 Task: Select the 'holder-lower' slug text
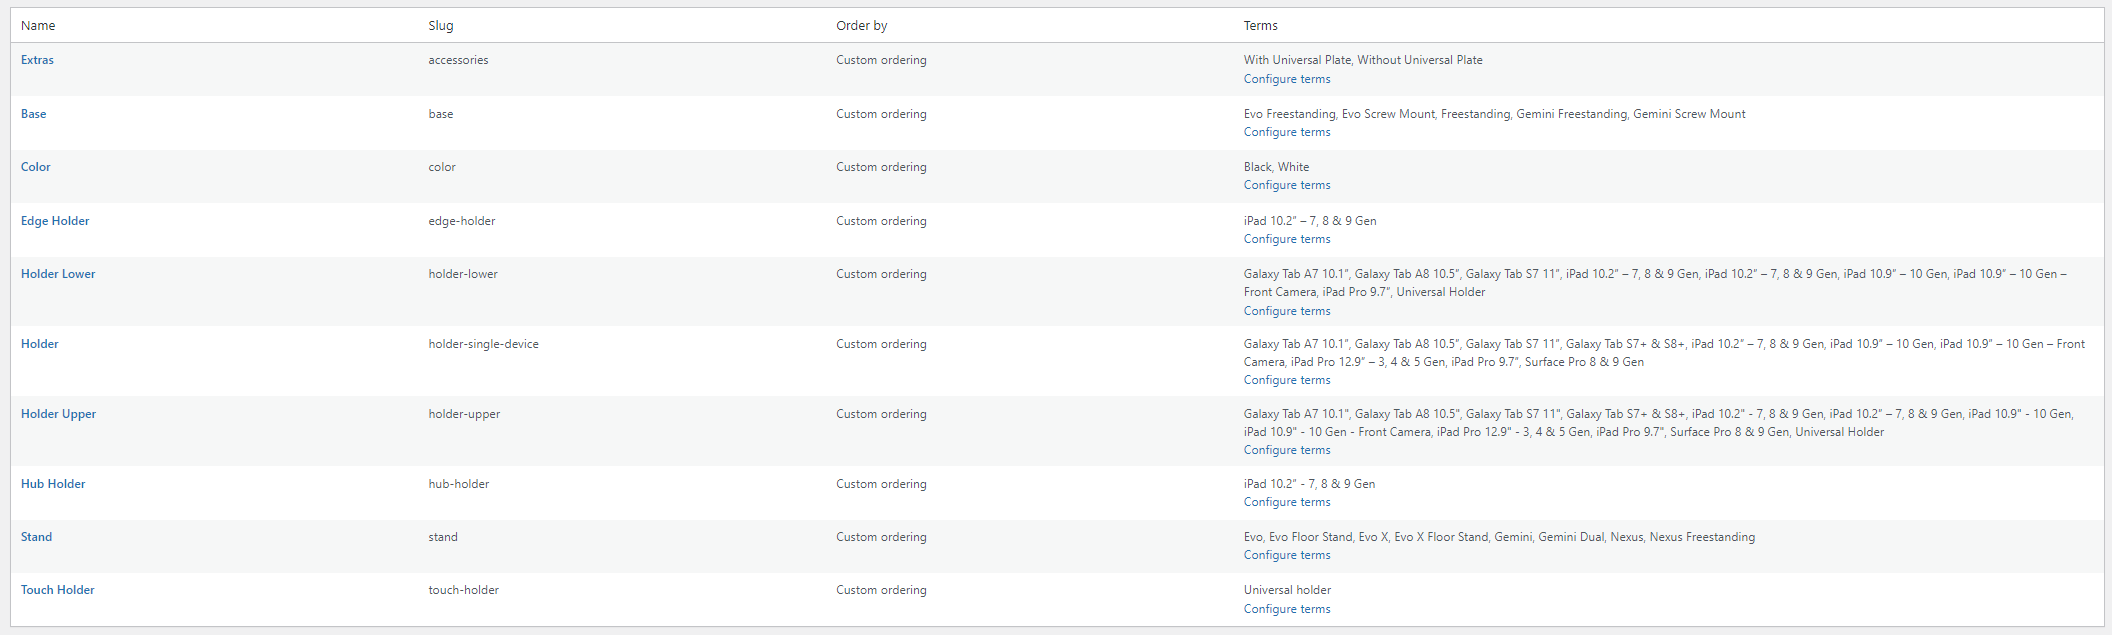pos(463,274)
